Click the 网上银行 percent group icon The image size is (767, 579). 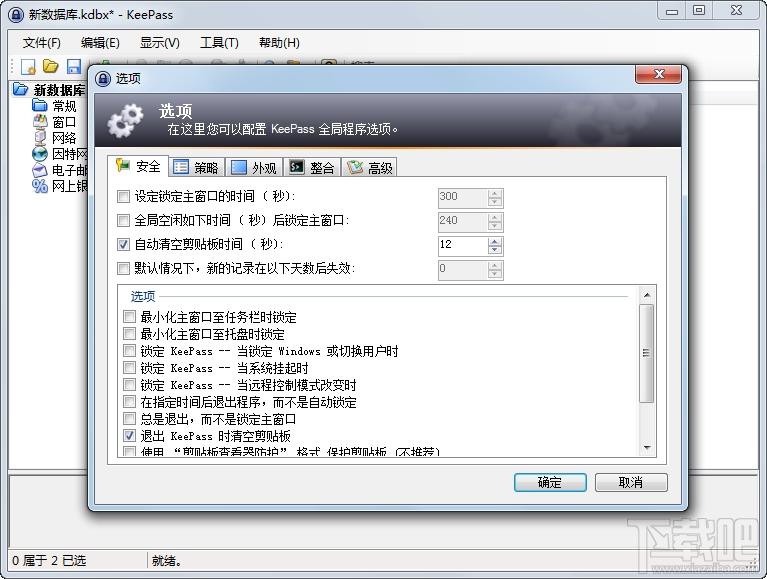[x=40, y=186]
